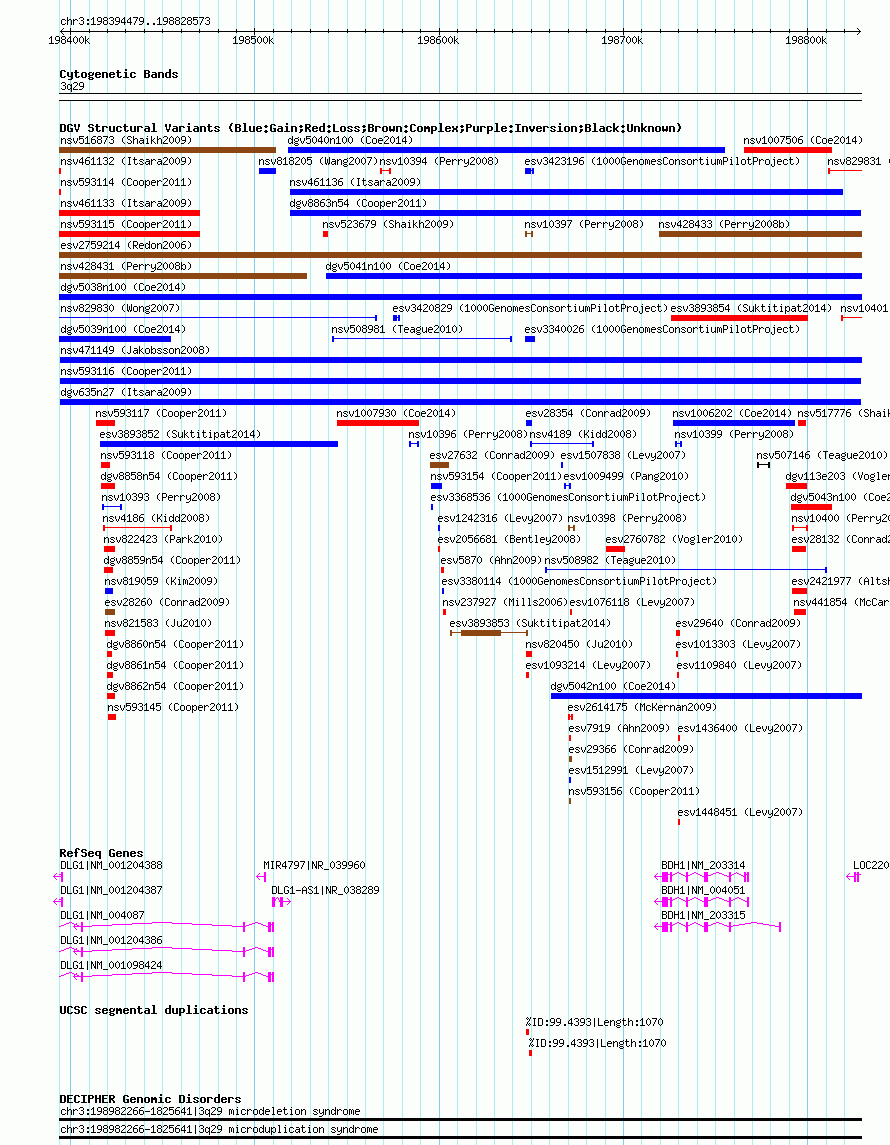The image size is (890, 1145).
Task: Click nsv829830 (Wong2007) variant label
Action: pyautogui.click(x=120, y=308)
